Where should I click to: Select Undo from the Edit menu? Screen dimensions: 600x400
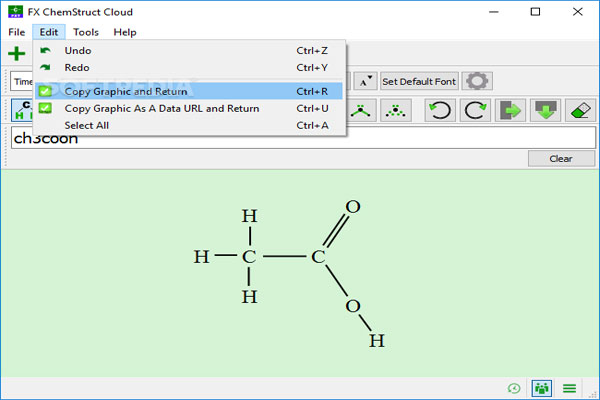pyautogui.click(x=77, y=50)
